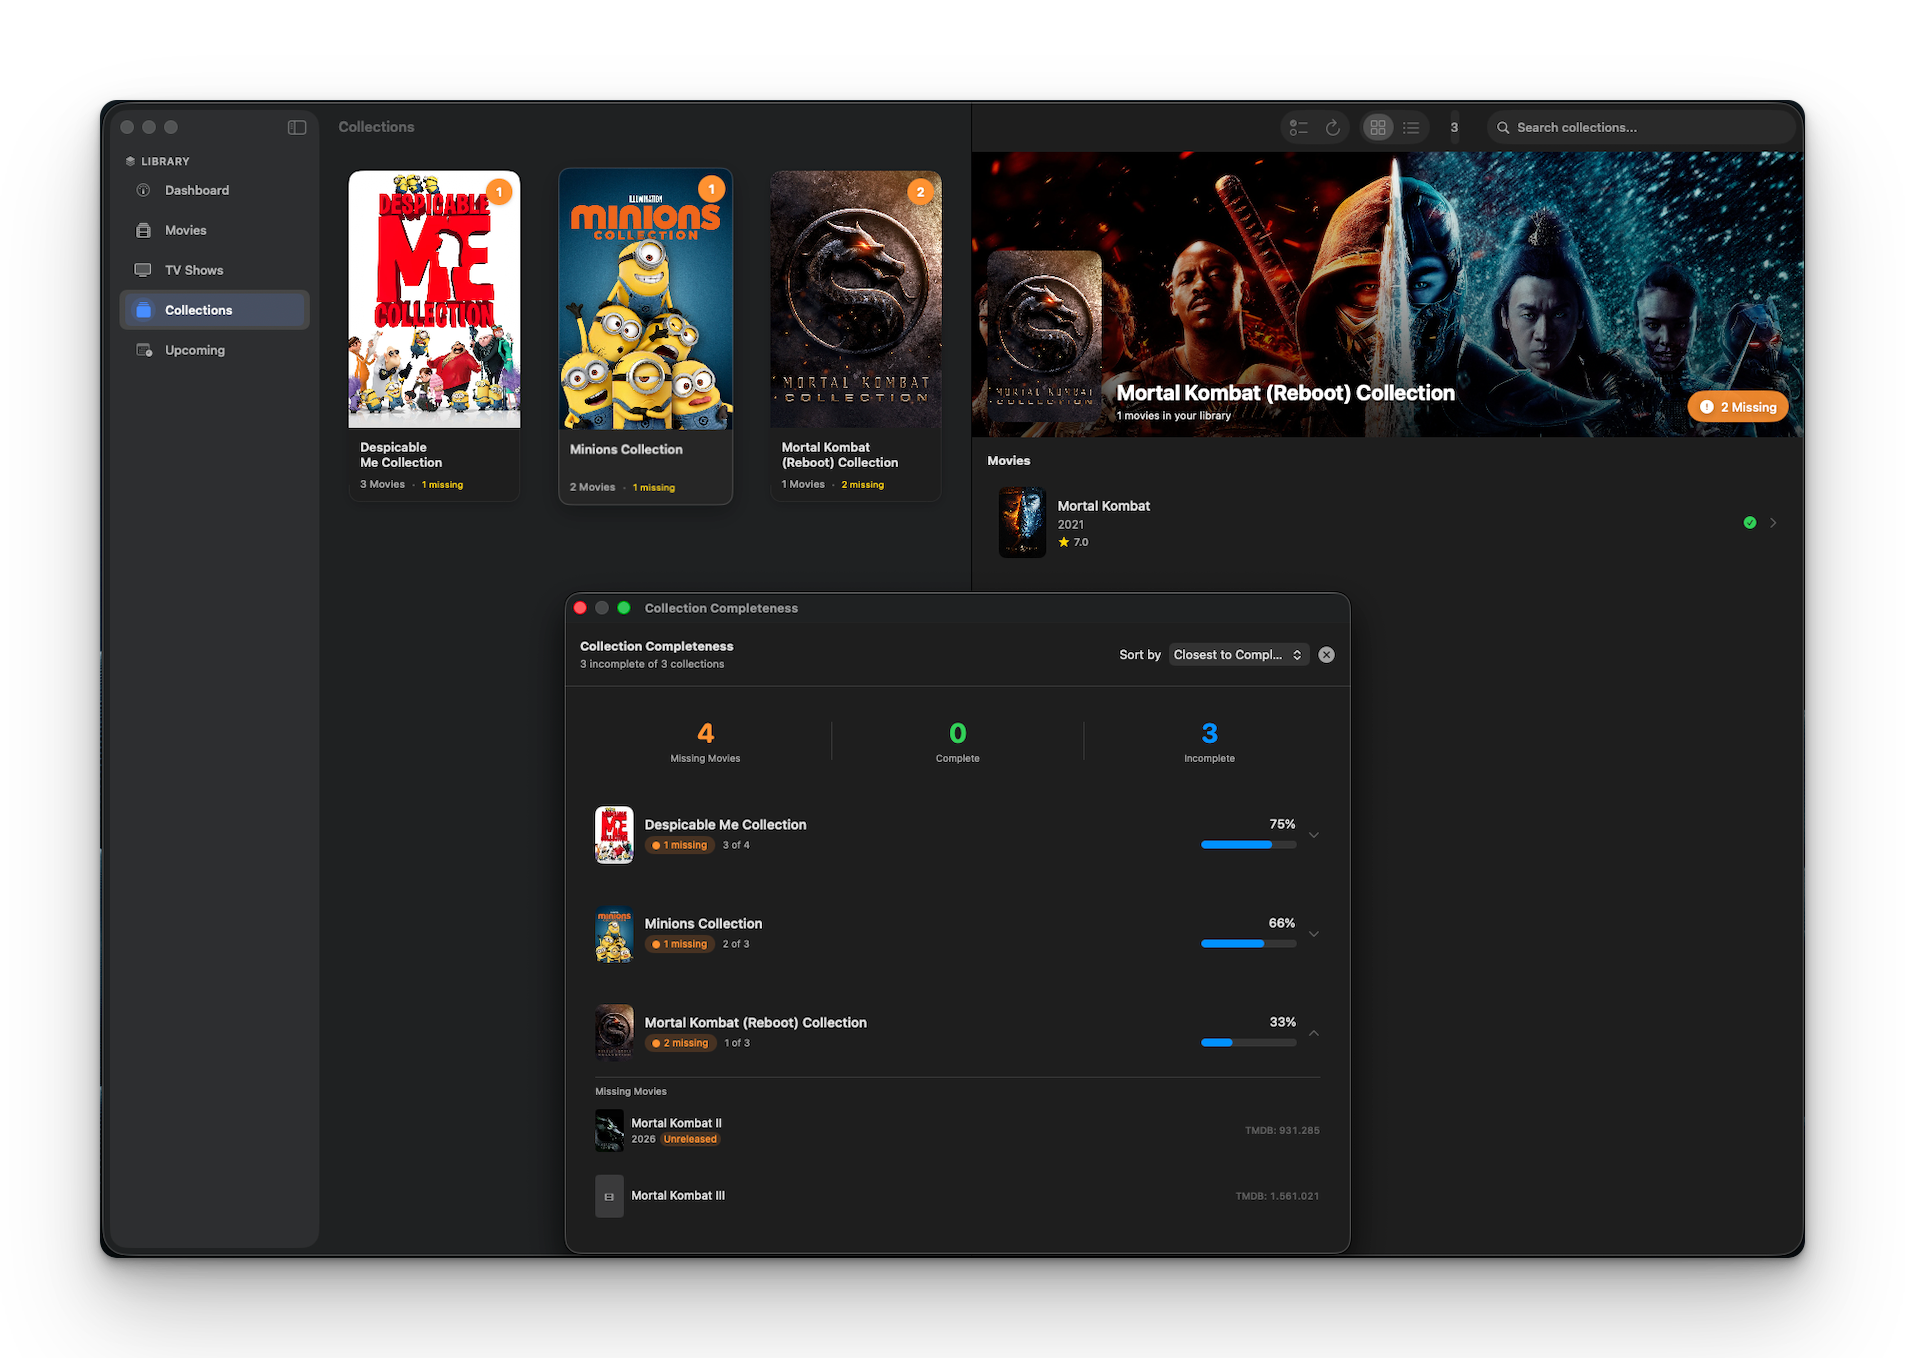Refresh the collections list
Viewport: 1905px width, 1358px height.
1334,127
